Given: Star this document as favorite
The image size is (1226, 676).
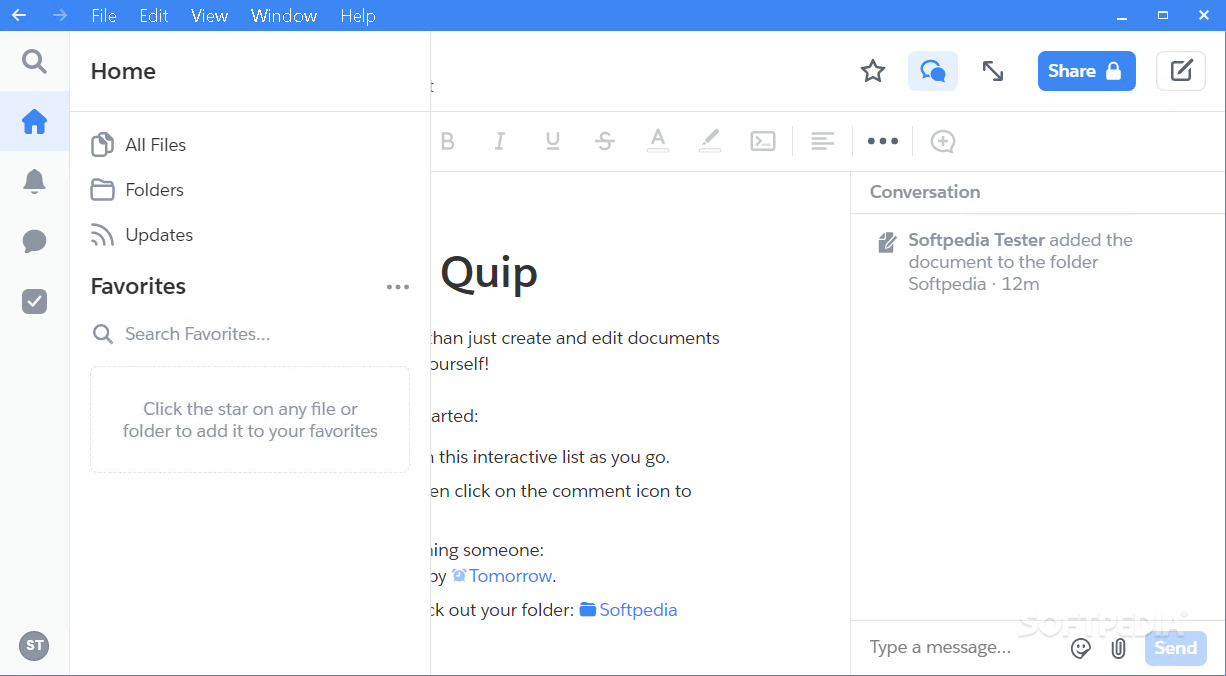Looking at the screenshot, I should click(873, 71).
